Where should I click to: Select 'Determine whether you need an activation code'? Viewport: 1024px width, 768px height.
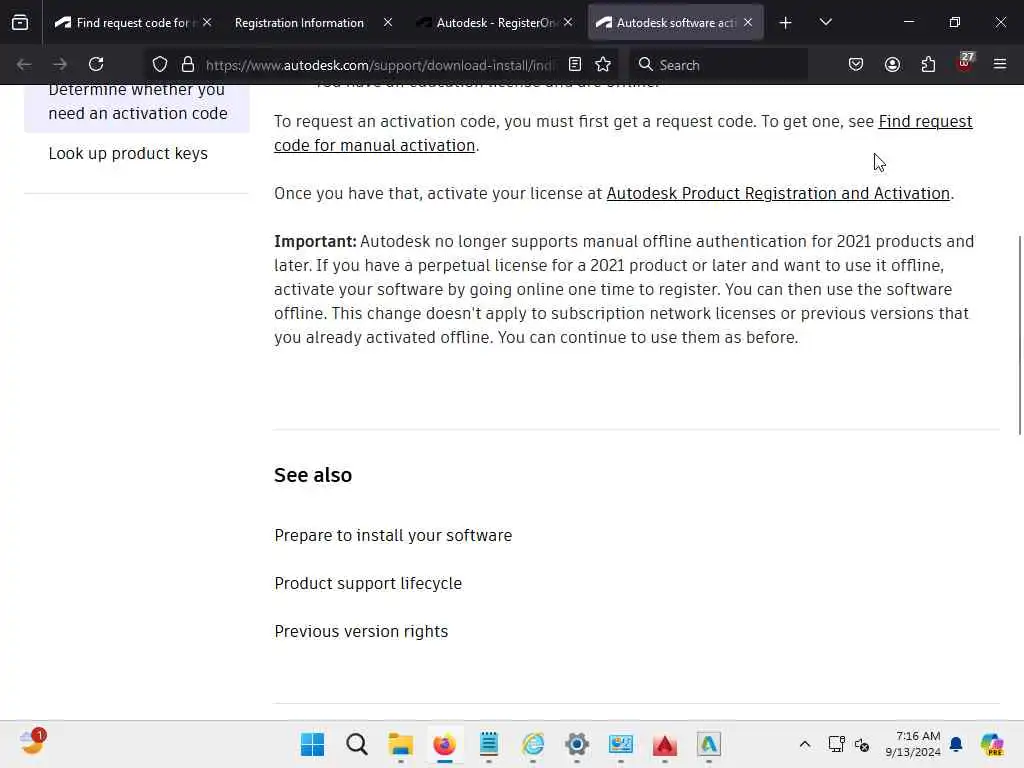(137, 101)
